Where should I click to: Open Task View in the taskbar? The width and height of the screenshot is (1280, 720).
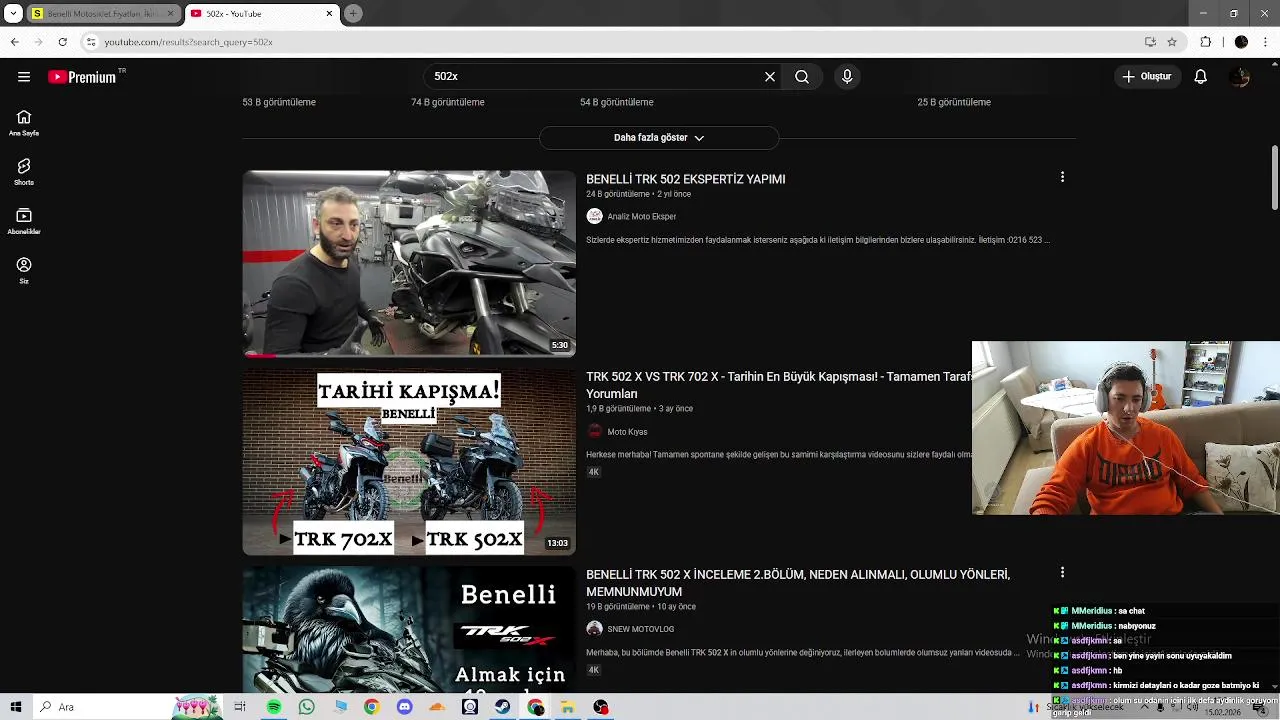pos(240,707)
